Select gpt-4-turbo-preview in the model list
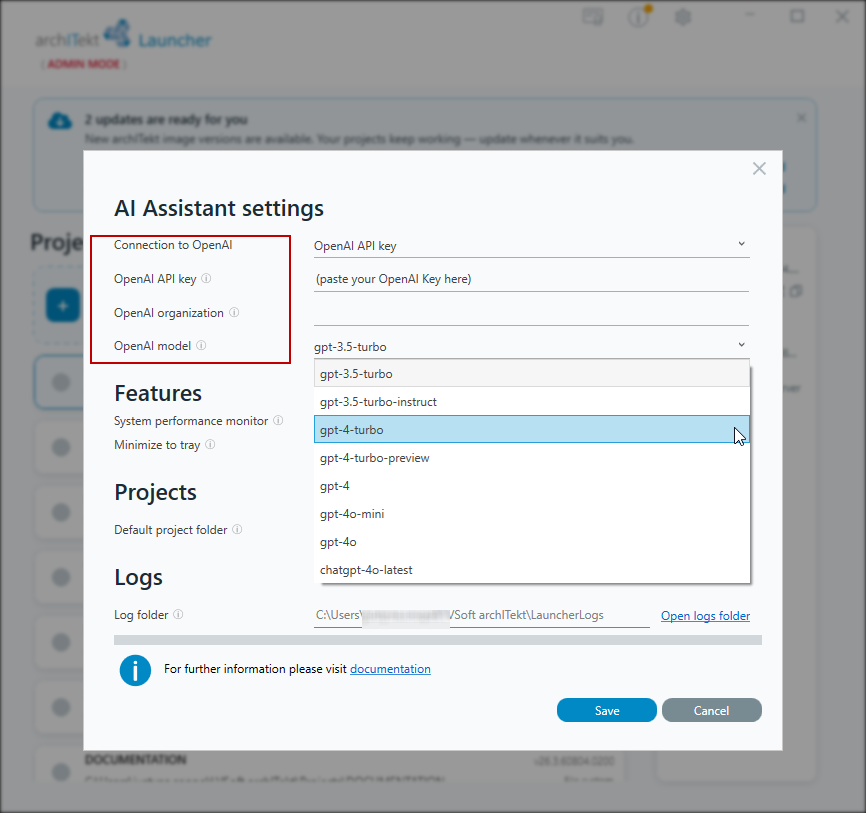 (531, 457)
